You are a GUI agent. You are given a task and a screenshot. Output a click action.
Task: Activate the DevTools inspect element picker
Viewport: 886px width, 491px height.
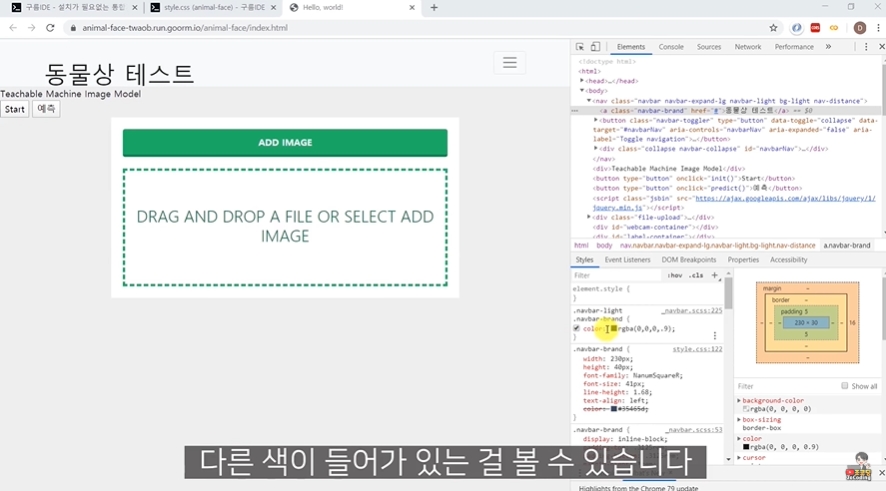click(580, 47)
